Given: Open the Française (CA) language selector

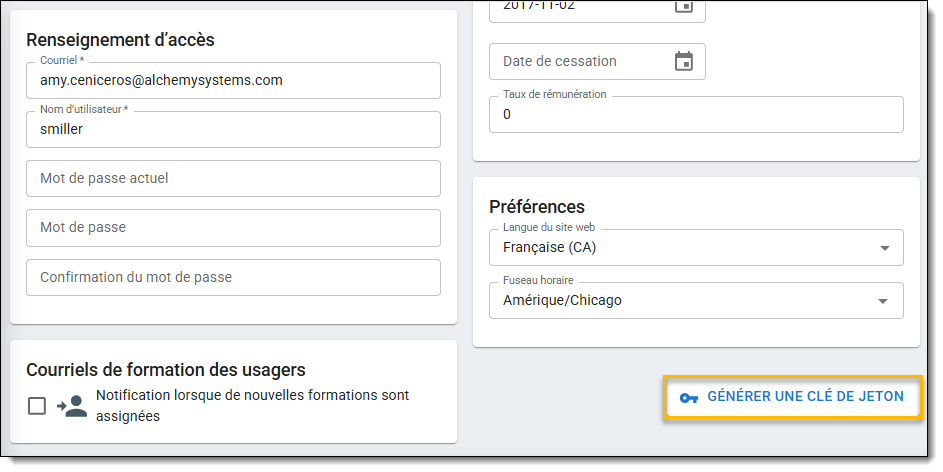Looking at the screenshot, I should tap(680, 248).
